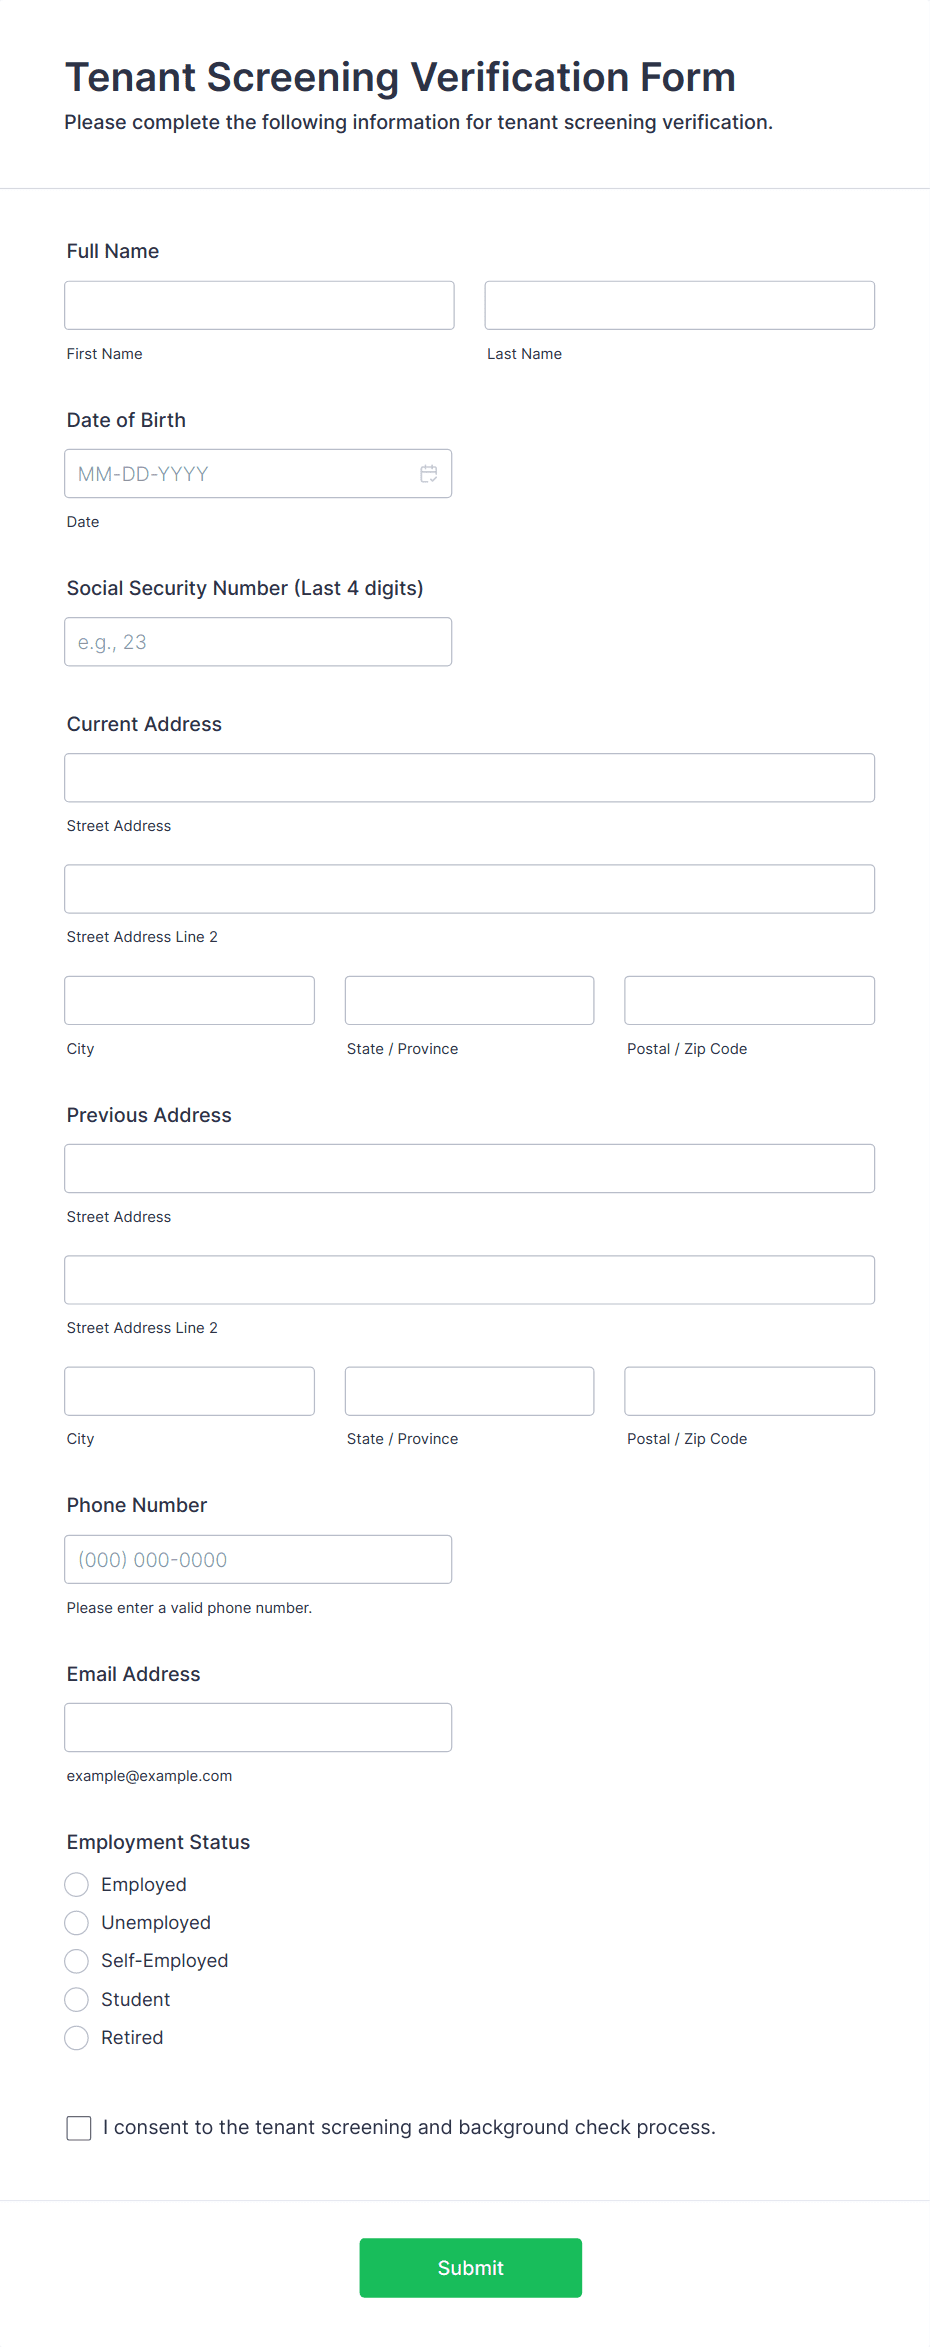Focus Current Address Street Address Line 2
The height and width of the screenshot is (2347, 930).
(x=469, y=889)
